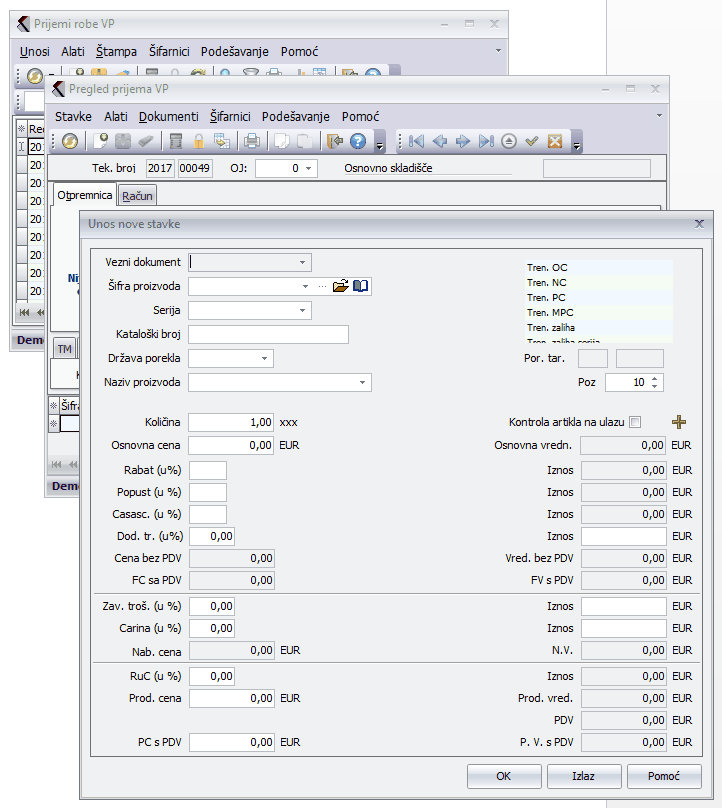Go to first record navigation arrow
The image size is (722, 808).
(x=417, y=141)
